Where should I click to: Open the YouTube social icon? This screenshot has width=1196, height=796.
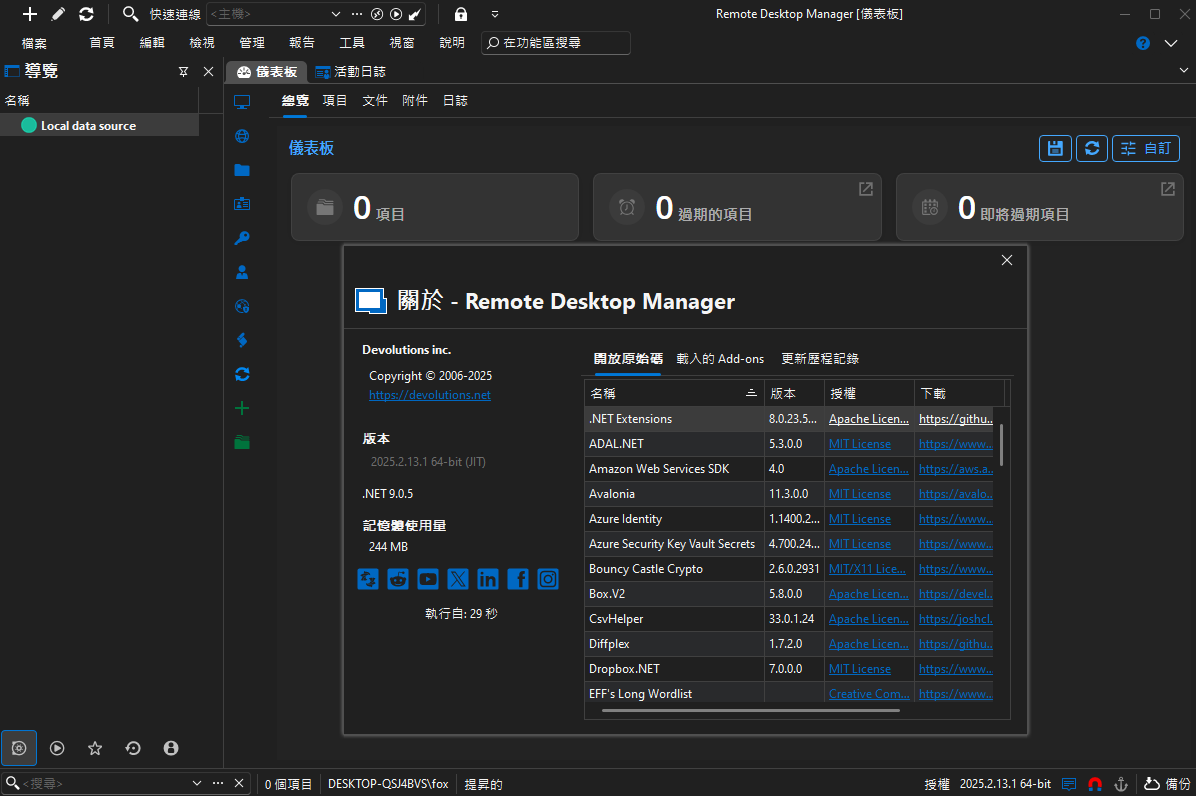click(428, 579)
